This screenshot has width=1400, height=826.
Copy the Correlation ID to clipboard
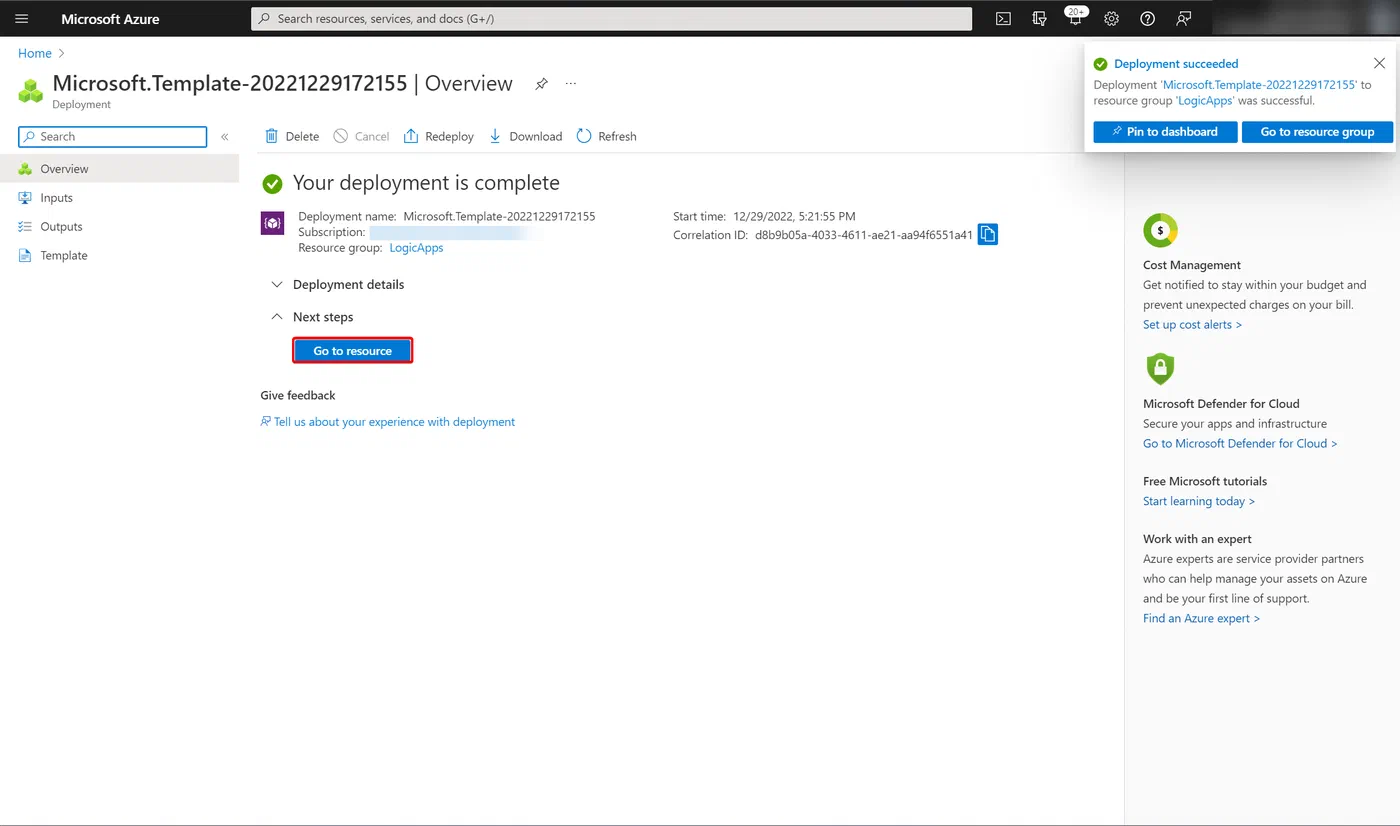tap(987, 235)
